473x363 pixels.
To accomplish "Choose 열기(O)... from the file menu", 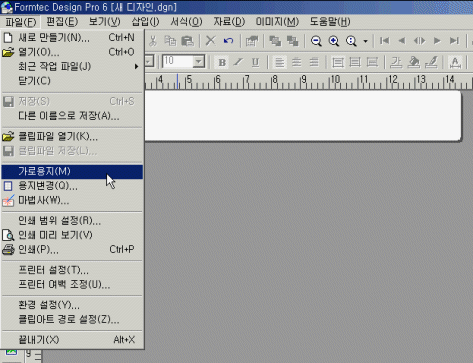I will point(72,52).
